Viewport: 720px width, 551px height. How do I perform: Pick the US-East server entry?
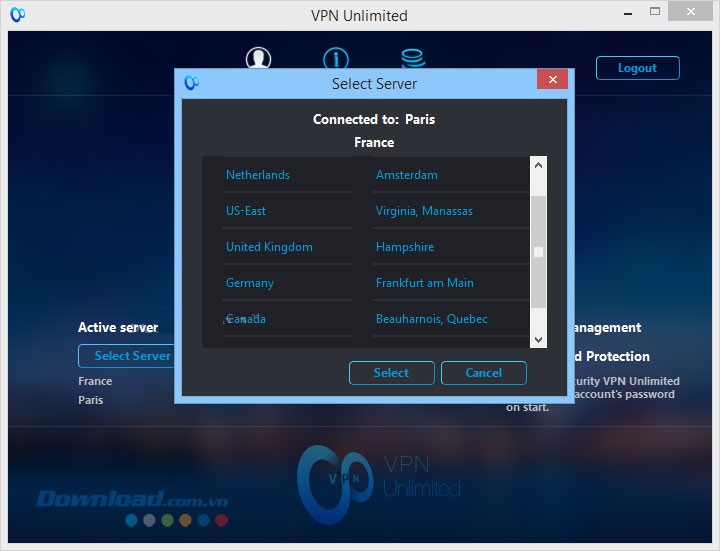coord(246,211)
